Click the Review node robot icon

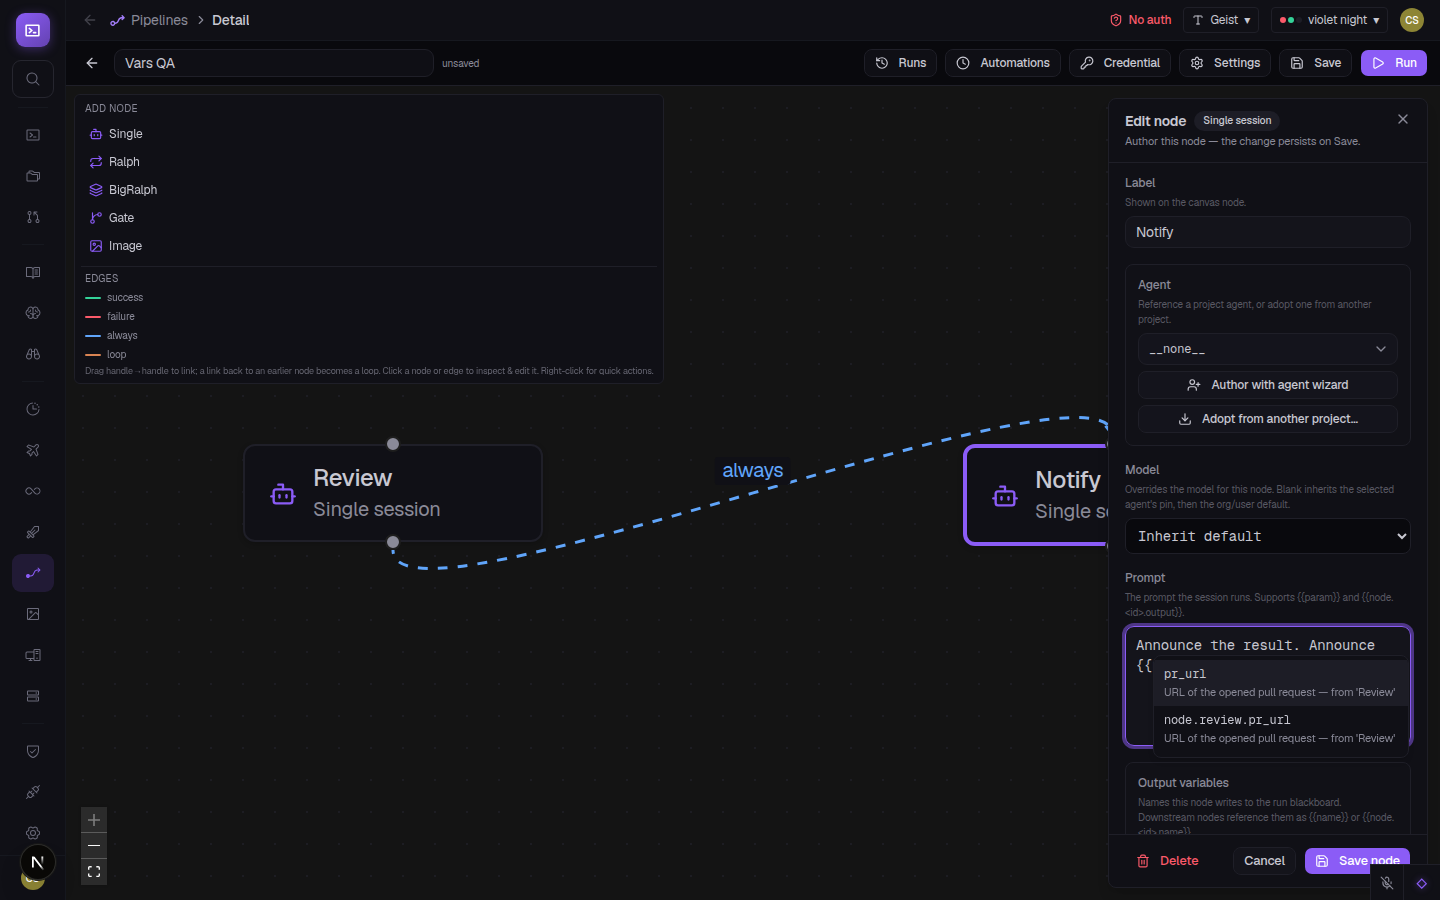(283, 494)
